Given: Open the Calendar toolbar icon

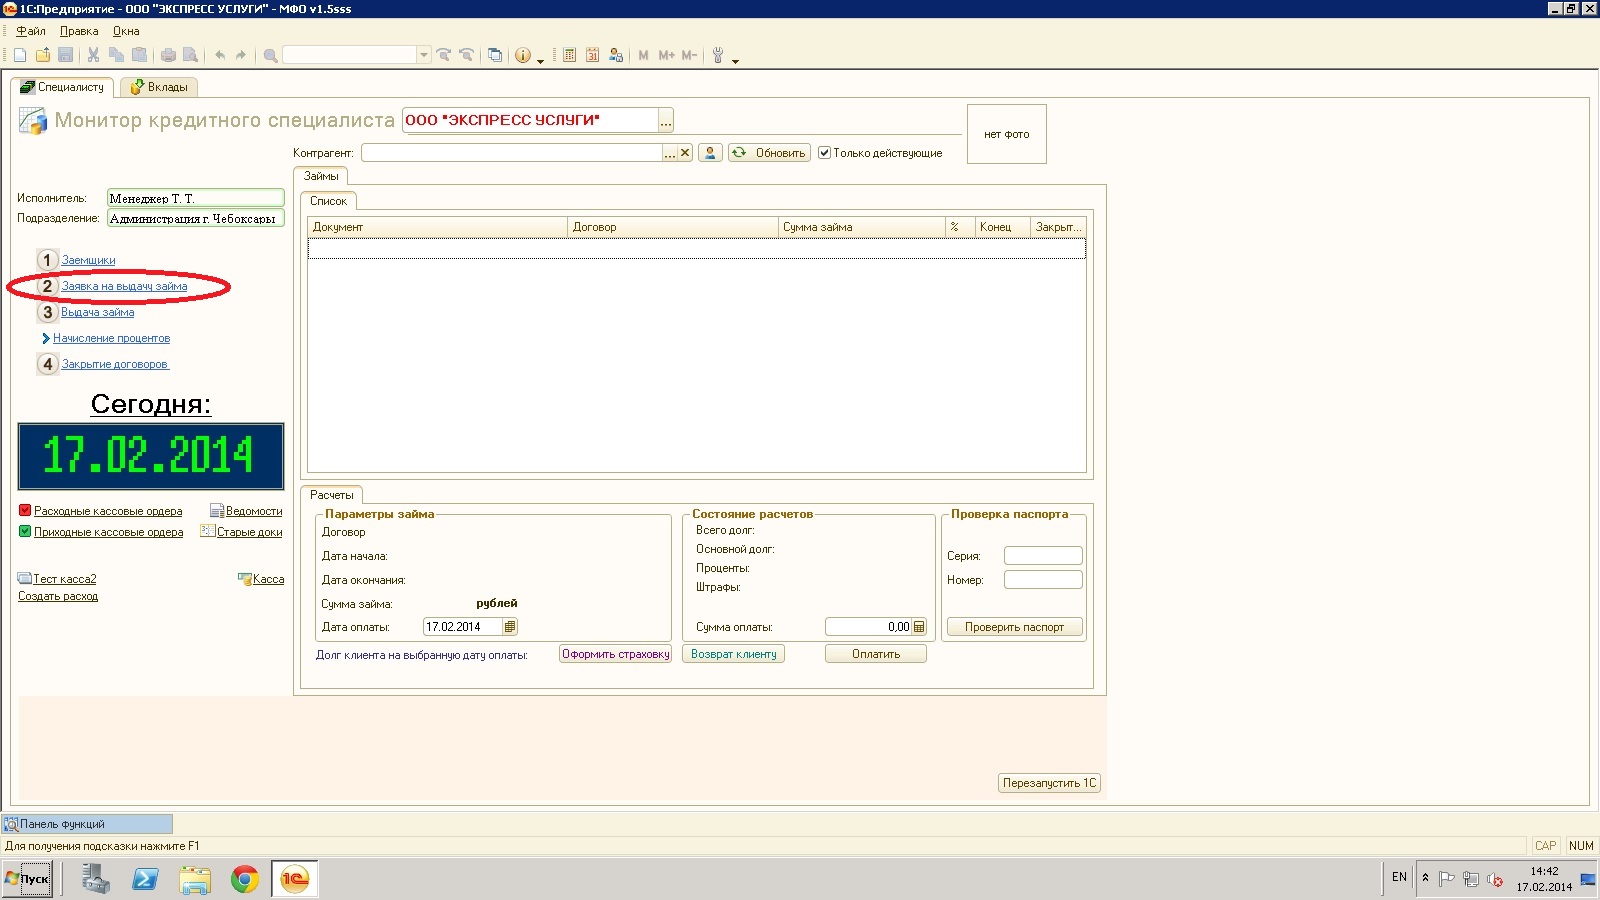Looking at the screenshot, I should tap(592, 55).
